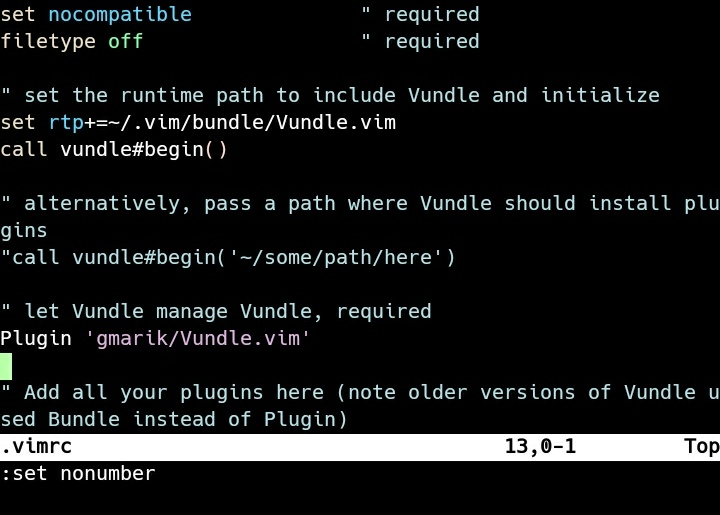Image resolution: width=720 pixels, height=515 pixels.
Task: Click comment 'Add all your plugins here'
Action: click(360, 393)
